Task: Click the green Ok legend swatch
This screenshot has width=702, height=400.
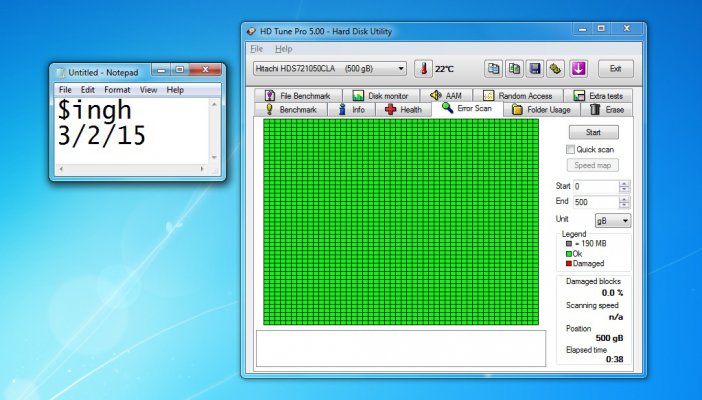Action: coord(569,254)
